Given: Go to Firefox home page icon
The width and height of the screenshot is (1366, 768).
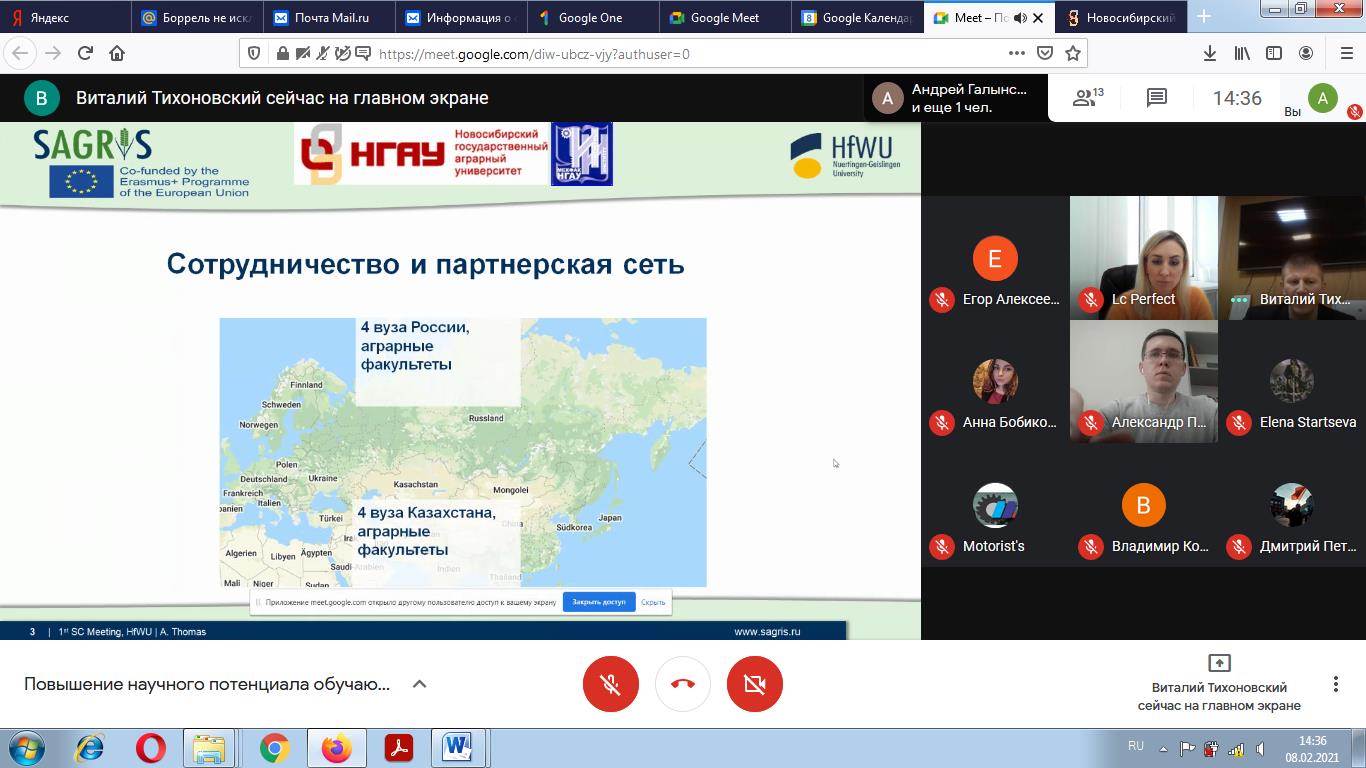Looking at the screenshot, I should coord(117,53).
